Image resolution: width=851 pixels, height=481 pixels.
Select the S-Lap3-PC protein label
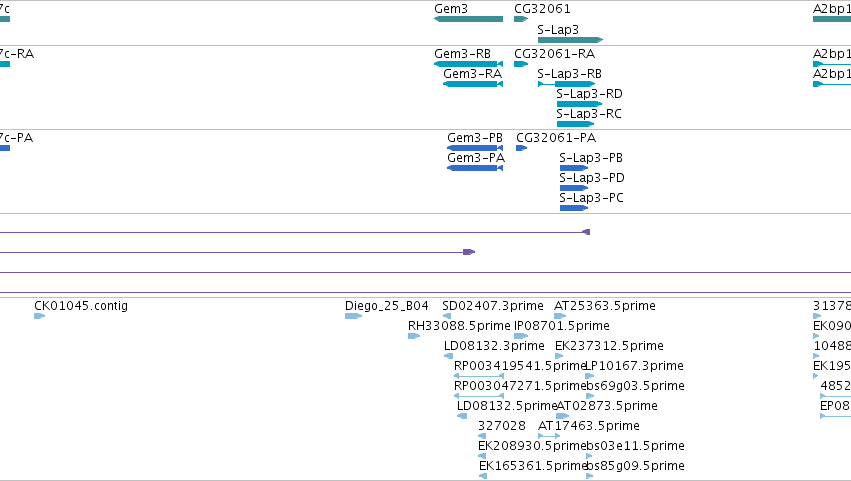pyautogui.click(x=592, y=198)
